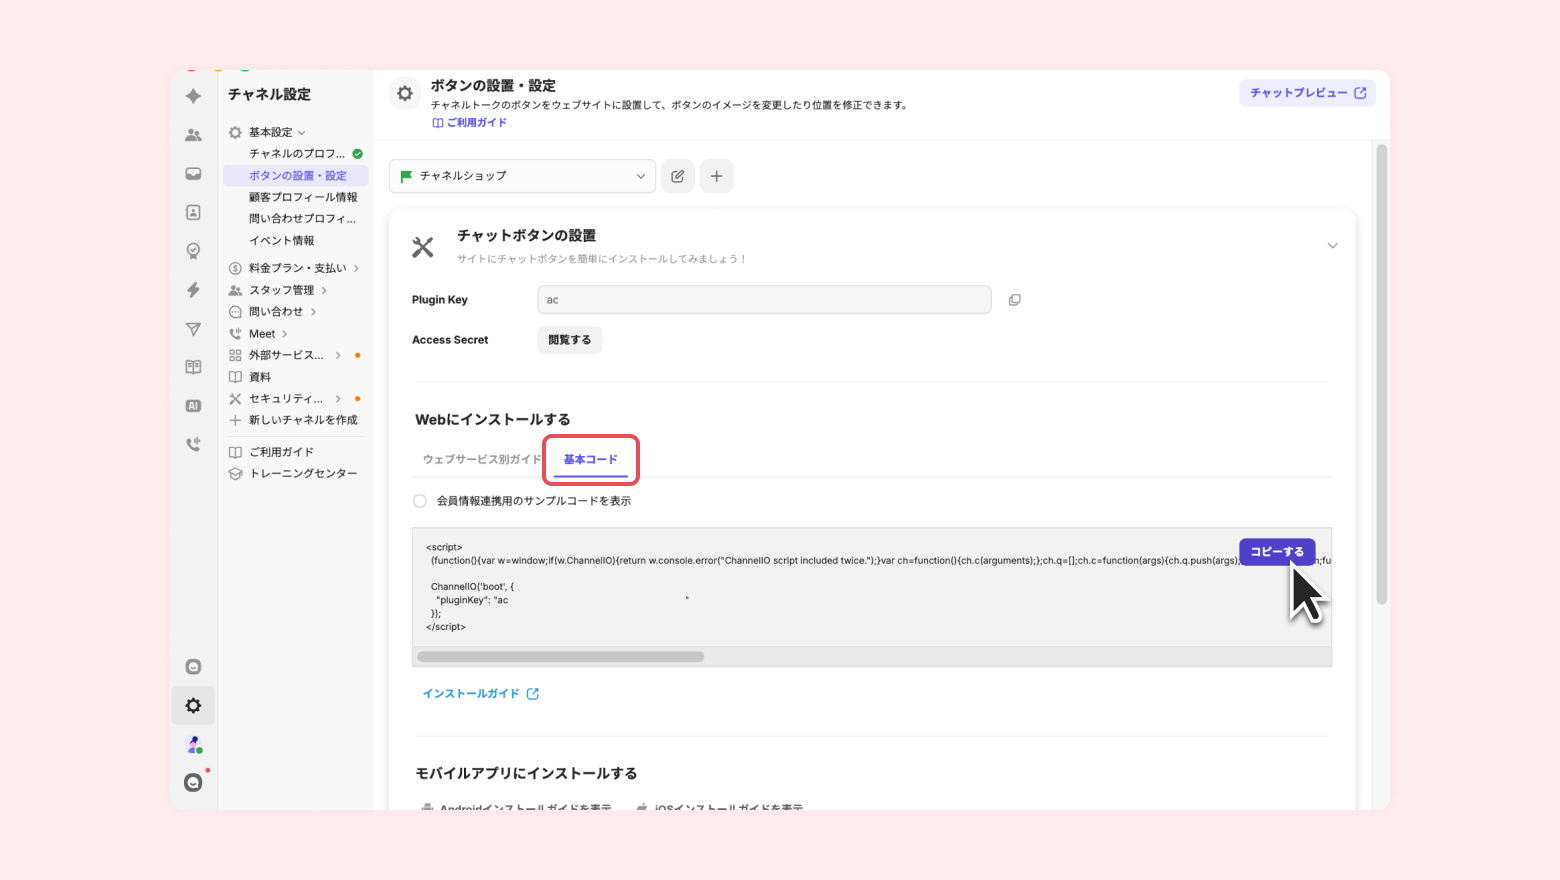Open チャネルのプロフ… in the sidebar

tap(297, 154)
